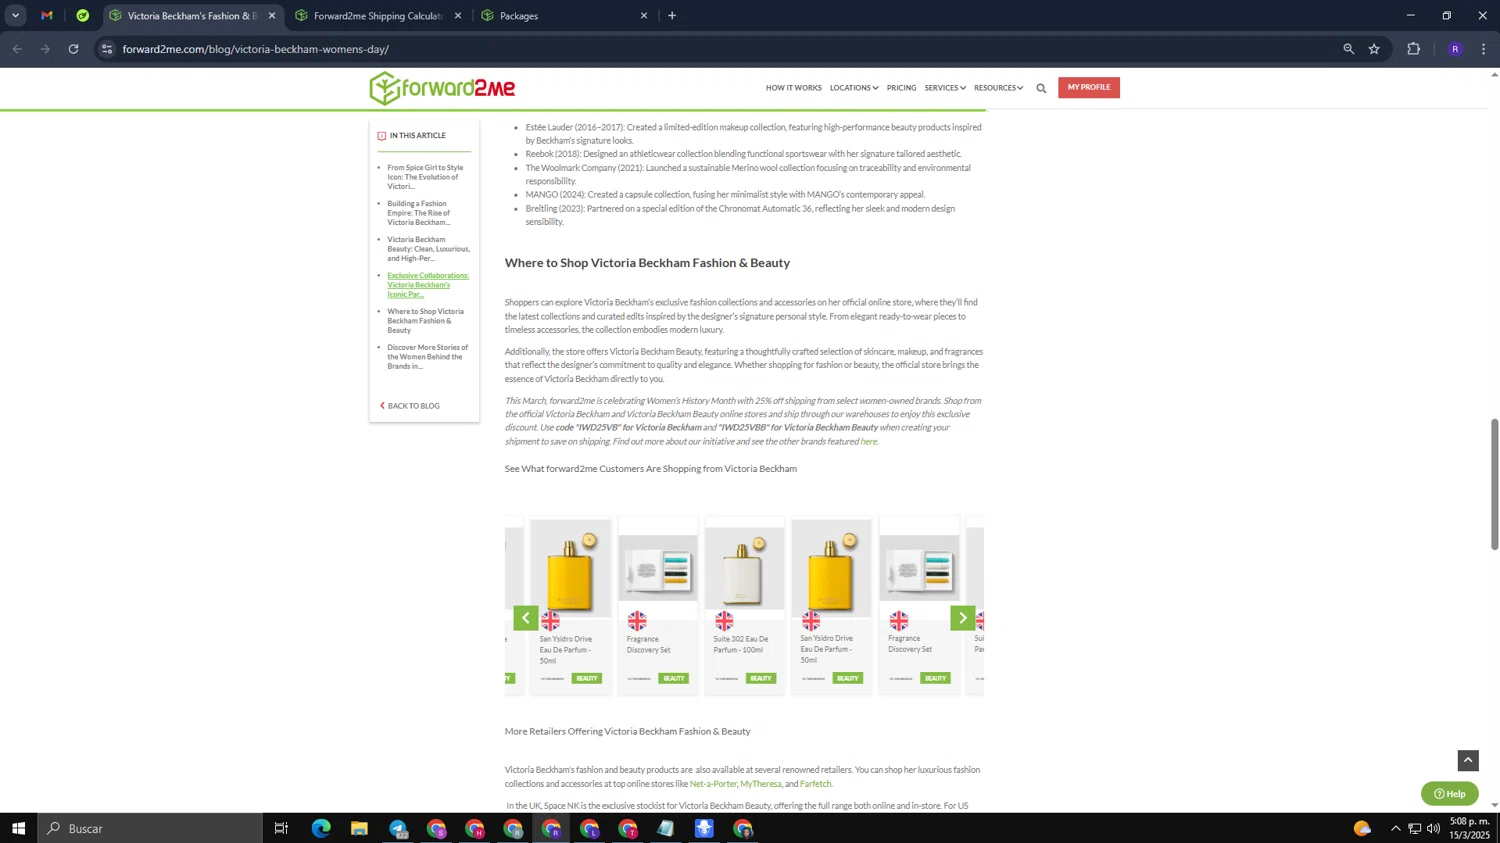Open Telegram from the taskbar
This screenshot has height=843, width=1500.
coord(398,828)
